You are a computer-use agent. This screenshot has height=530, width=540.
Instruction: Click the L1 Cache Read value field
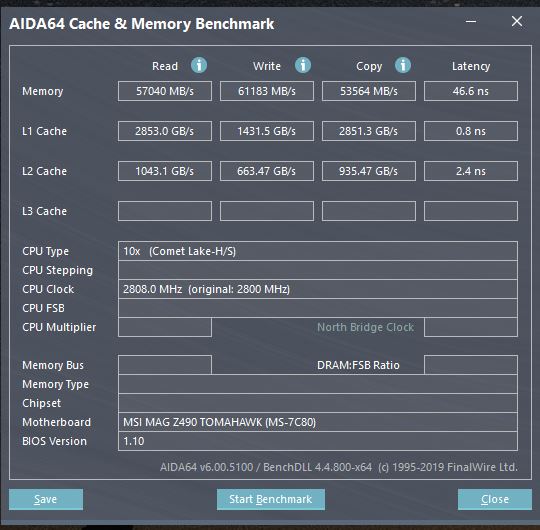tap(165, 131)
